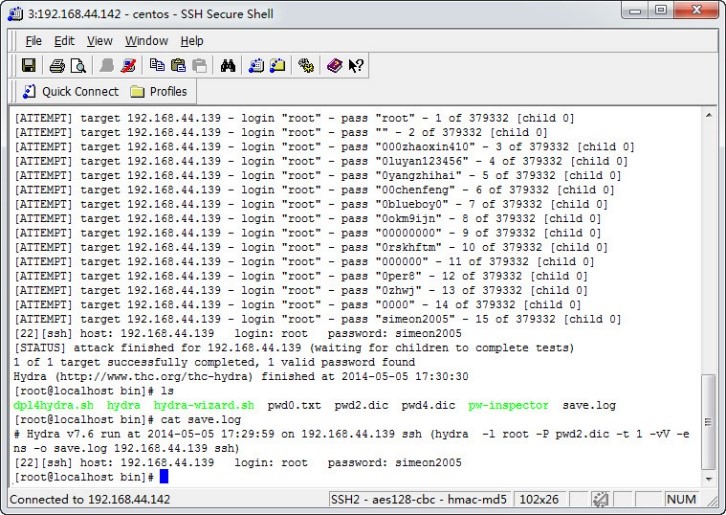Click the NUM indicator in status bar
The image size is (726, 515).
pyautogui.click(x=681, y=499)
